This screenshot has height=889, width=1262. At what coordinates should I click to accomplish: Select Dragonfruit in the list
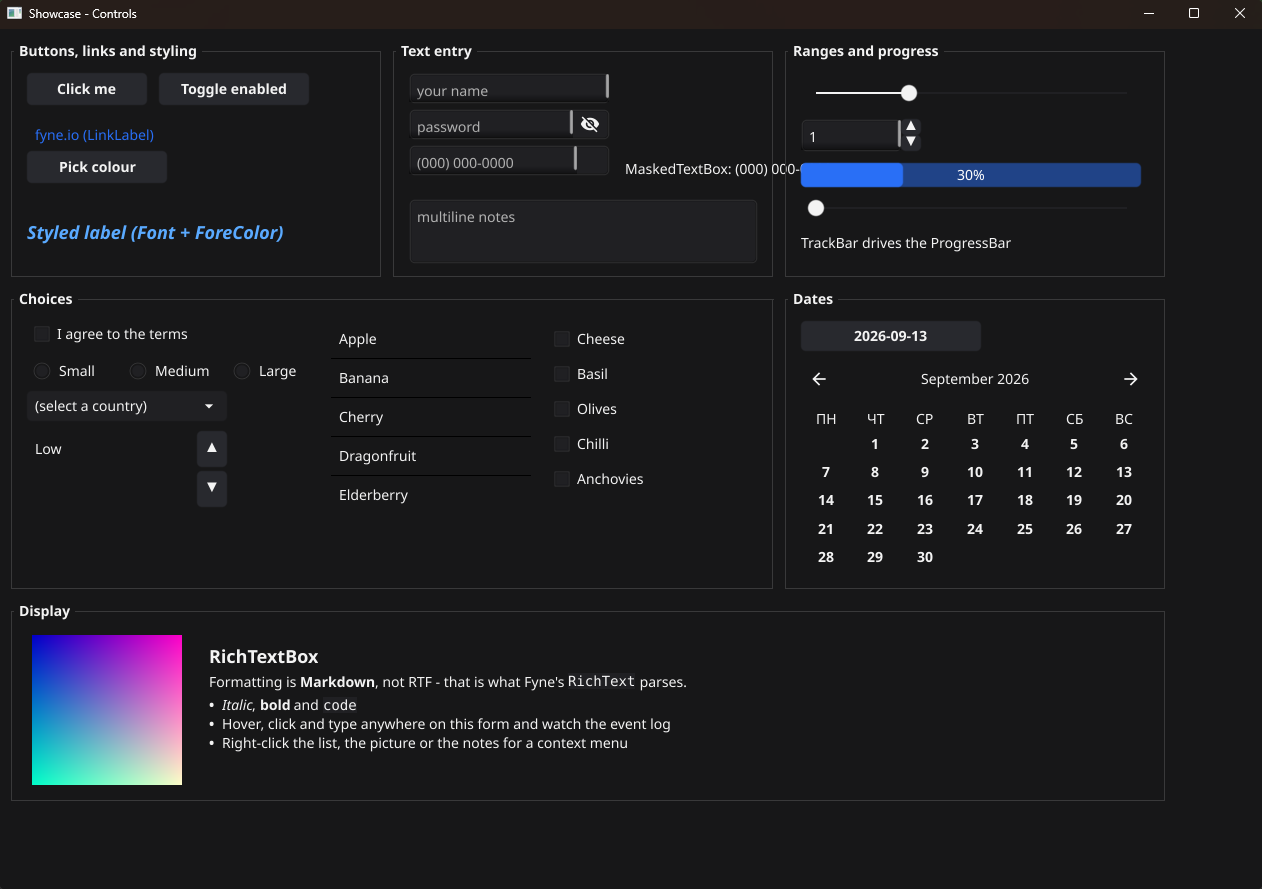431,456
